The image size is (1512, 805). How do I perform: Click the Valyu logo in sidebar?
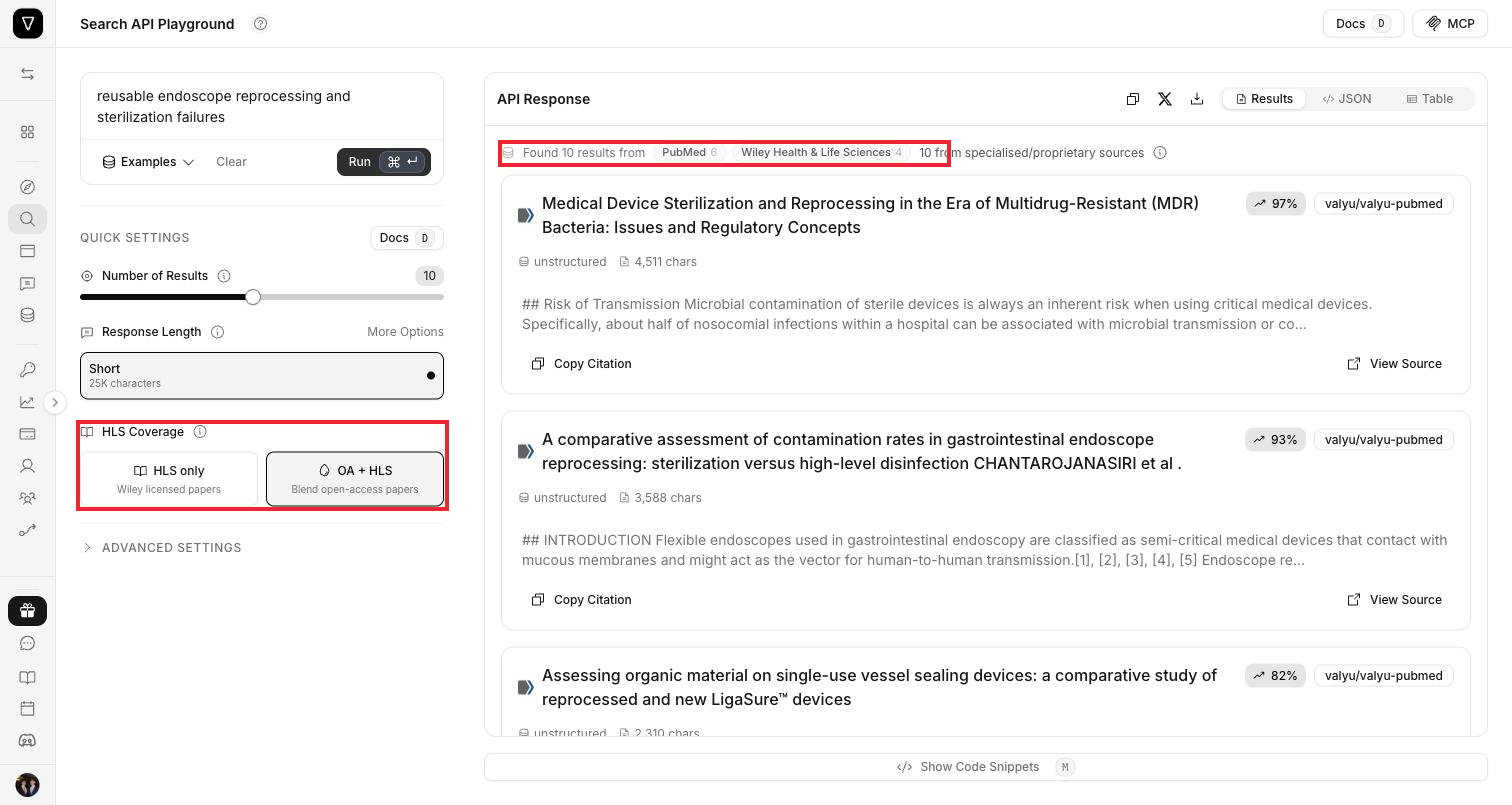click(28, 24)
